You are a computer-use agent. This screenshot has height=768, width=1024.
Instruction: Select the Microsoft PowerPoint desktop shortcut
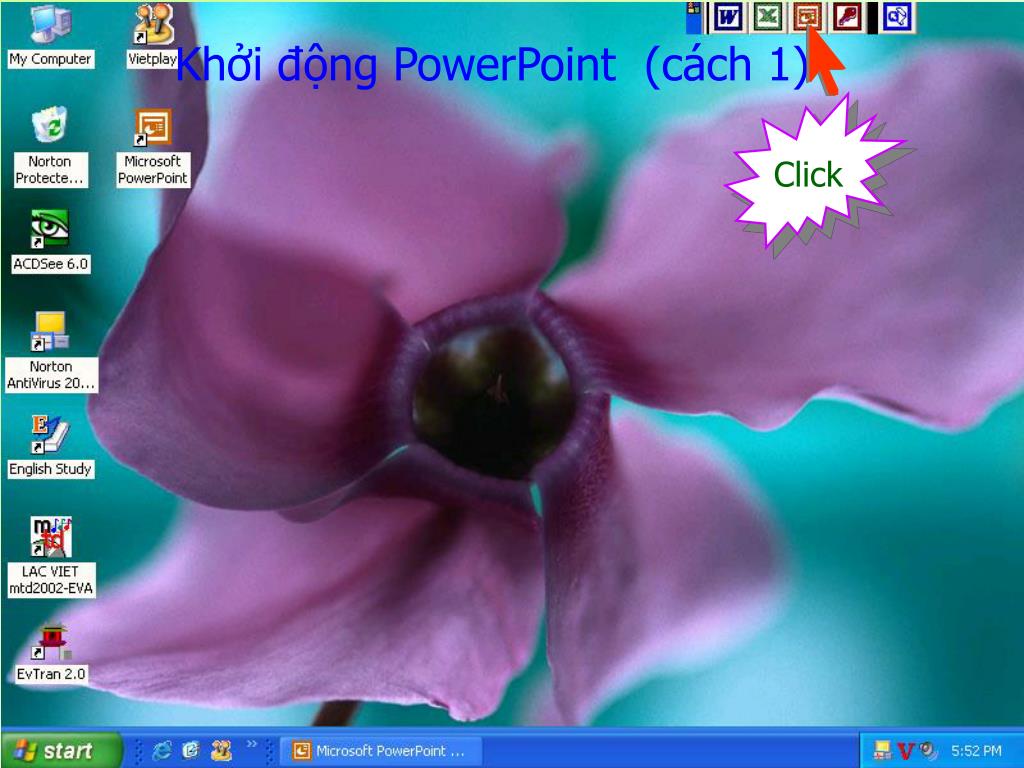point(153,147)
